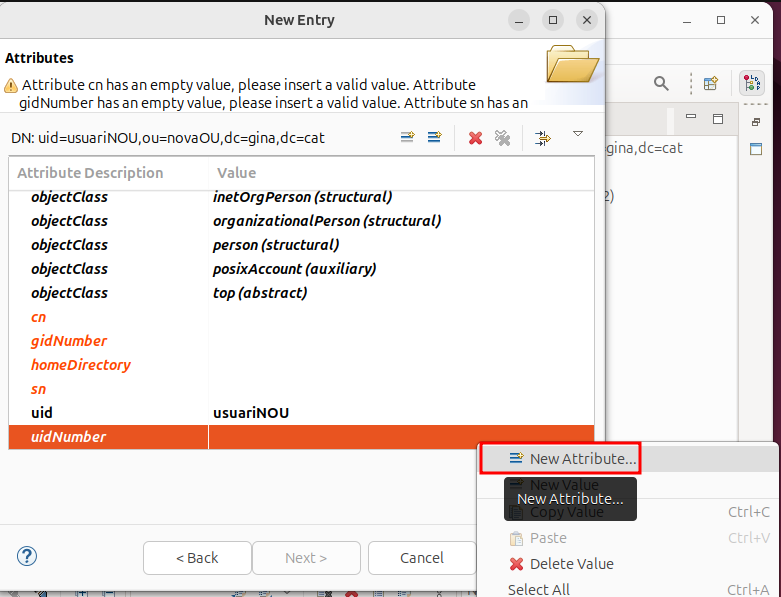Click the New Value toolbar icon
The width and height of the screenshot is (781, 597).
pos(434,137)
